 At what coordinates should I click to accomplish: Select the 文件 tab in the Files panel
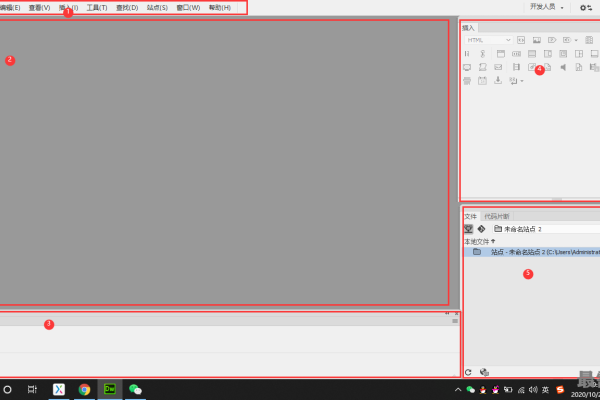(x=471, y=216)
